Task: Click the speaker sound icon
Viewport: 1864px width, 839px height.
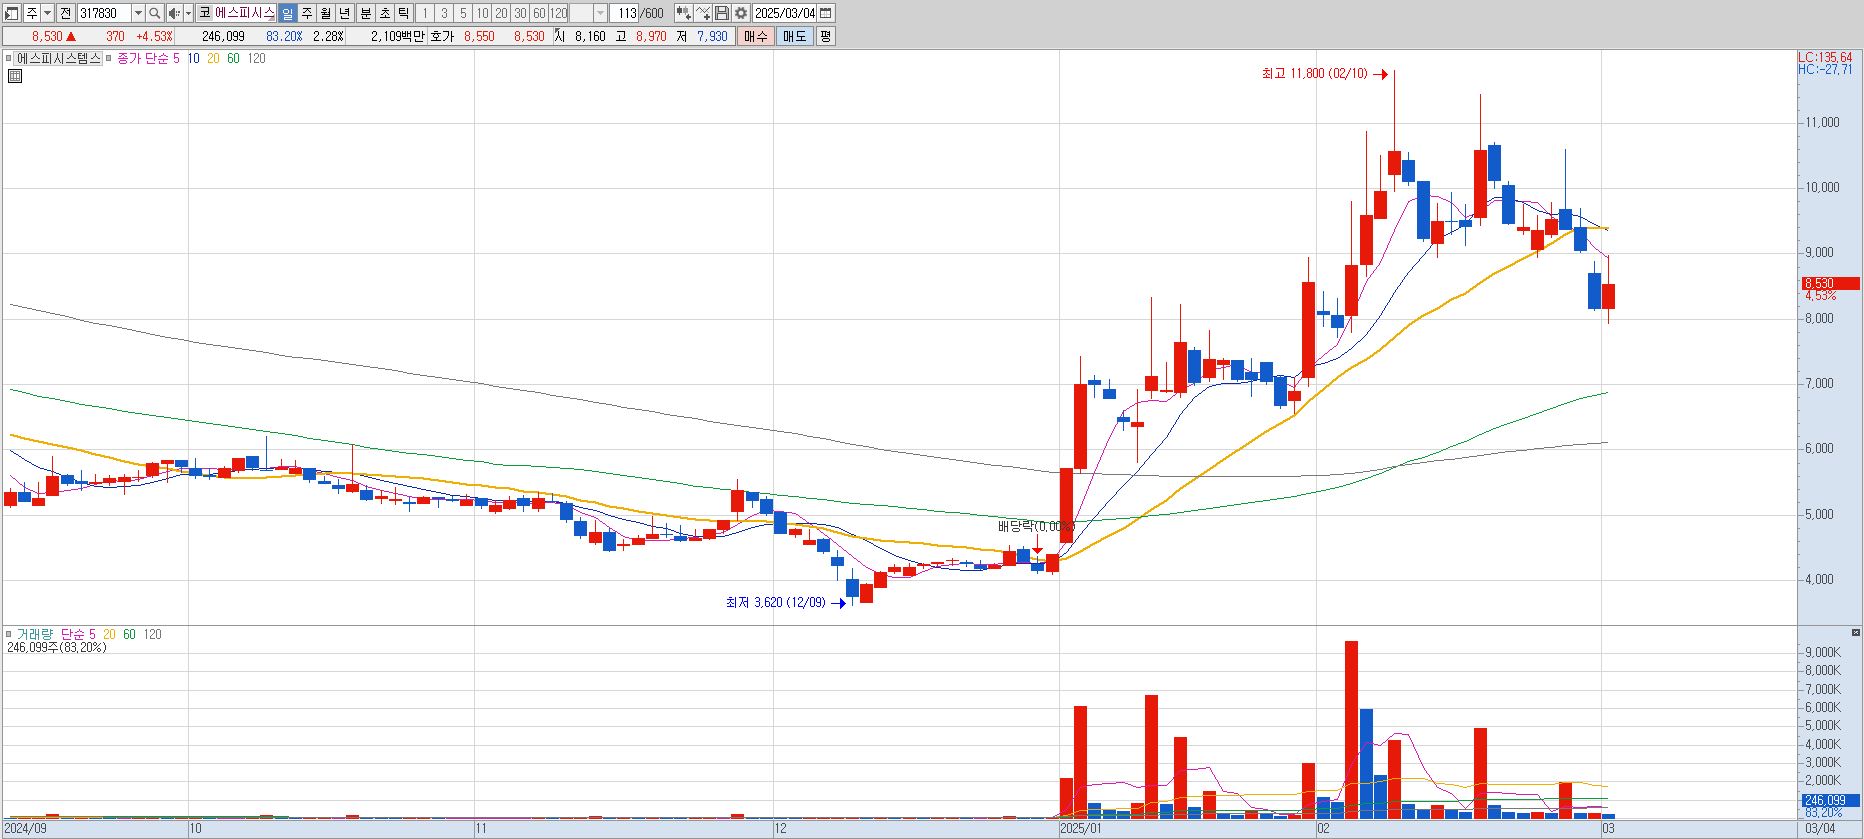Action: tap(174, 13)
